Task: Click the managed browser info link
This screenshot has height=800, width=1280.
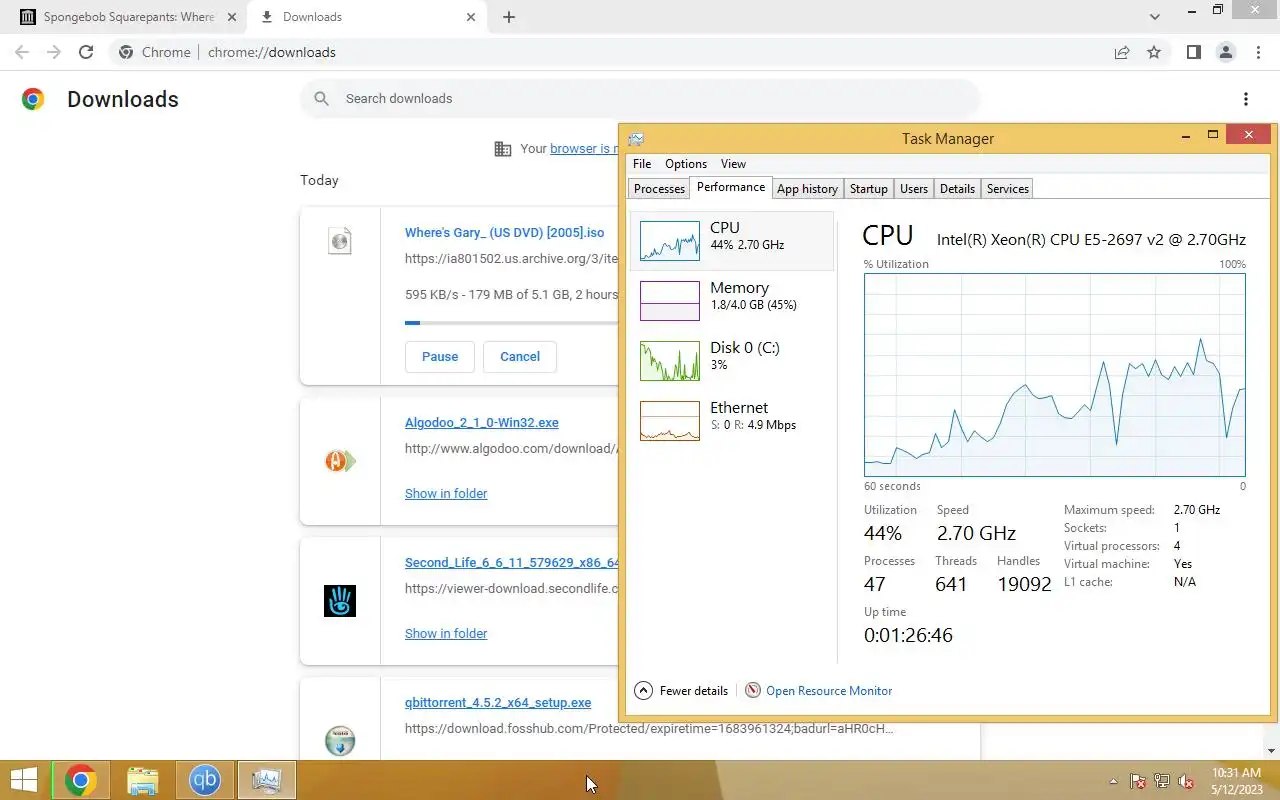Action: point(584,148)
